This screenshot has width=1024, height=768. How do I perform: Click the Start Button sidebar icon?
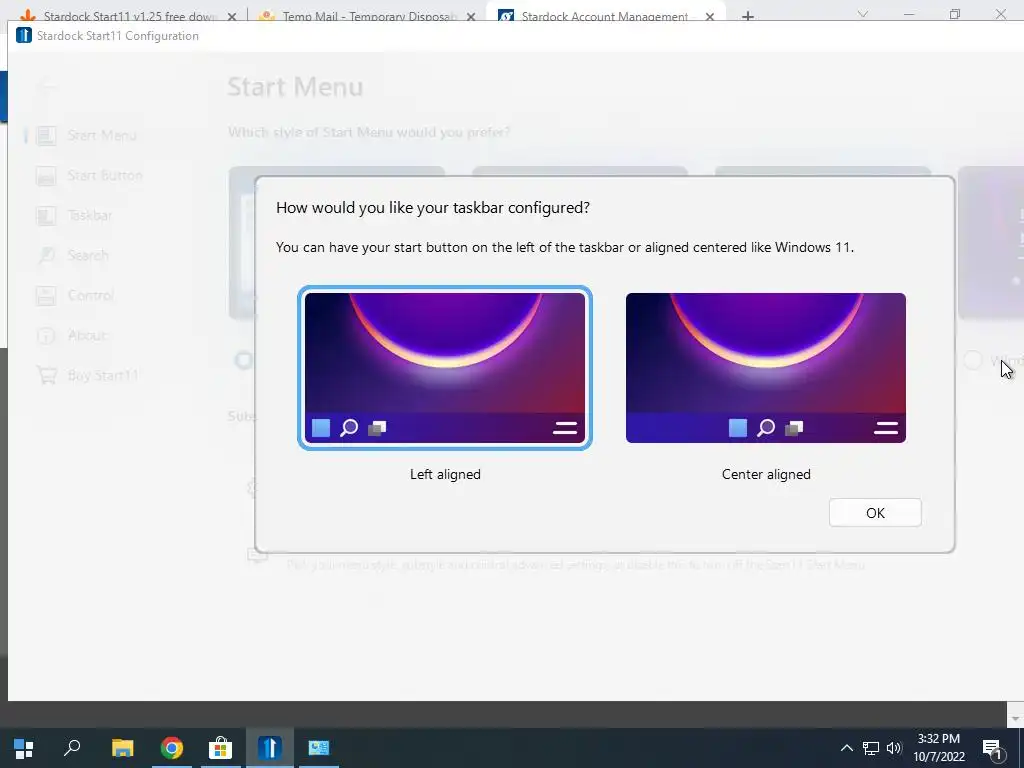point(46,176)
